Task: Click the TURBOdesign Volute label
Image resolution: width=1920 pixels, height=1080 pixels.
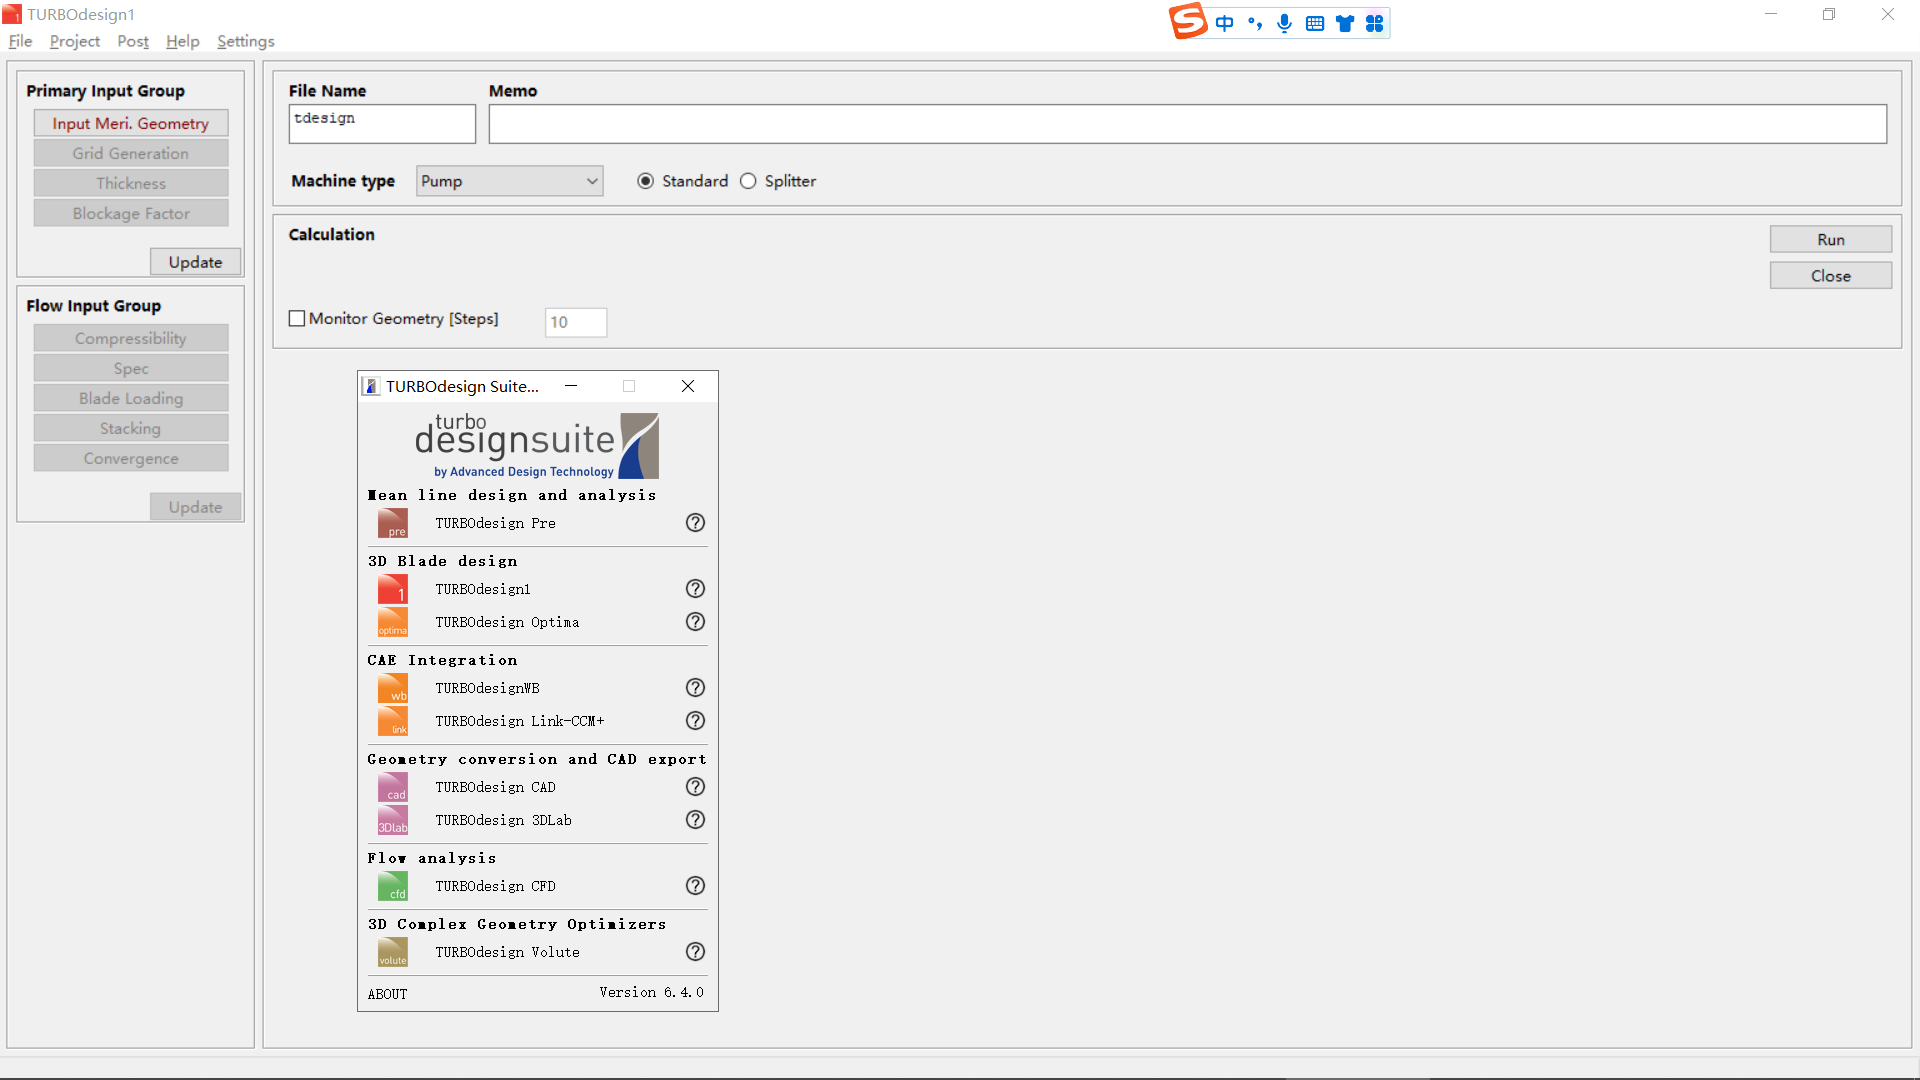Action: pos(507,952)
